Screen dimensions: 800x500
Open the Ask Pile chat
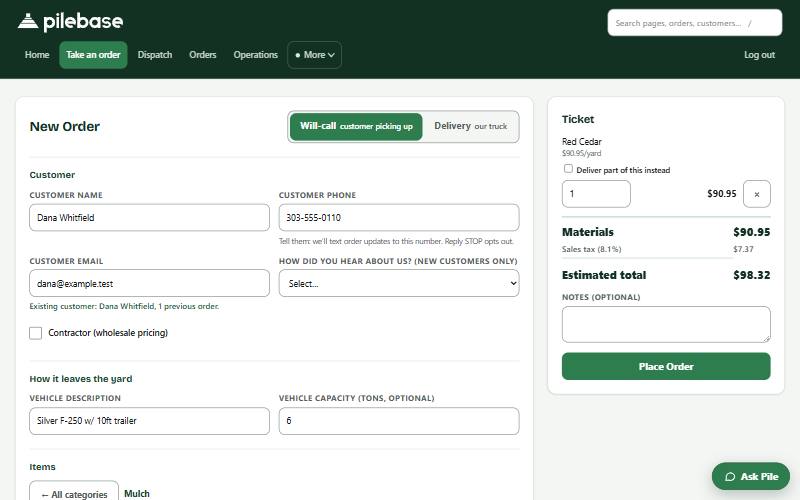(x=751, y=477)
